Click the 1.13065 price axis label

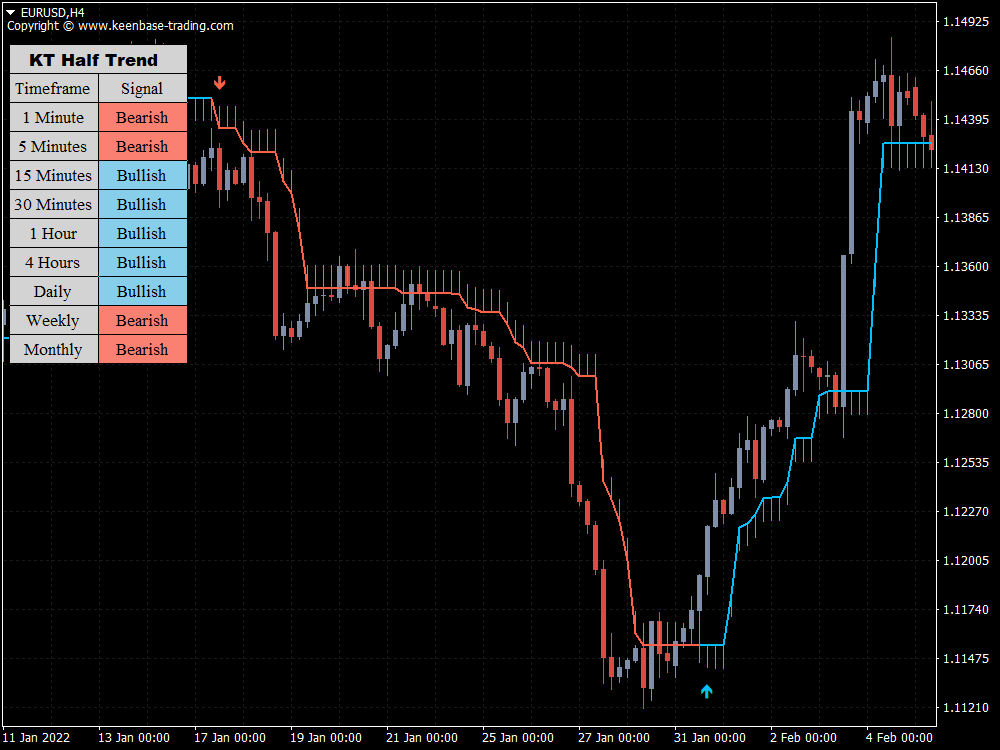click(x=966, y=364)
